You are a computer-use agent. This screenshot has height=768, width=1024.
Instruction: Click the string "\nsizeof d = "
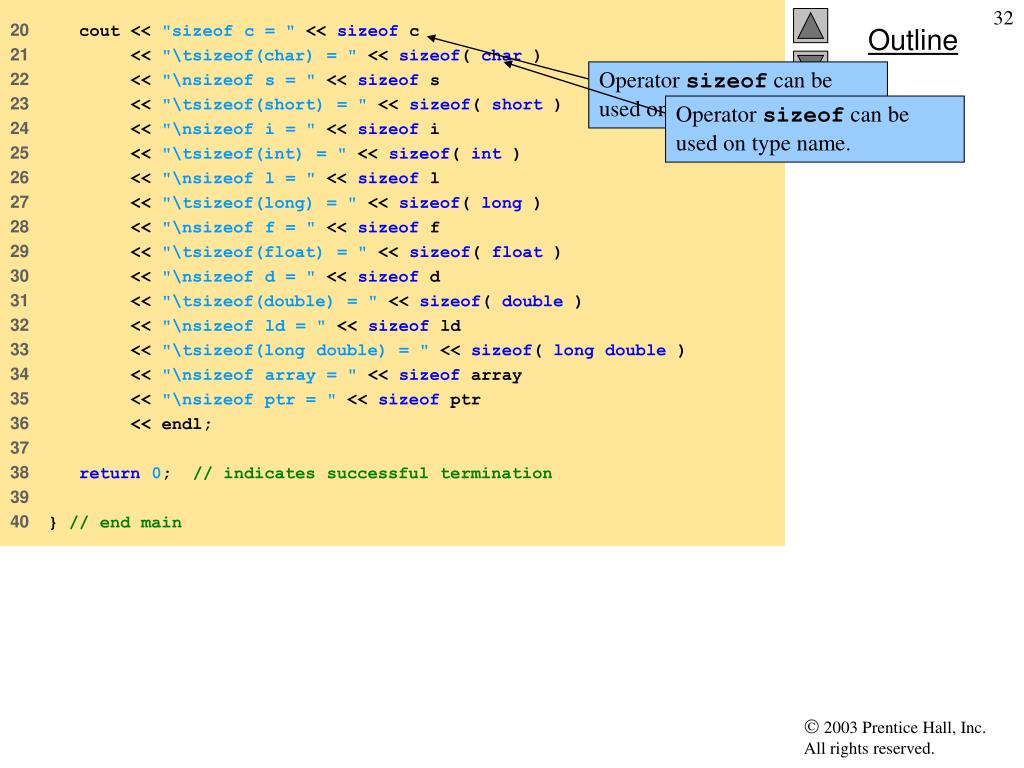coord(238,276)
